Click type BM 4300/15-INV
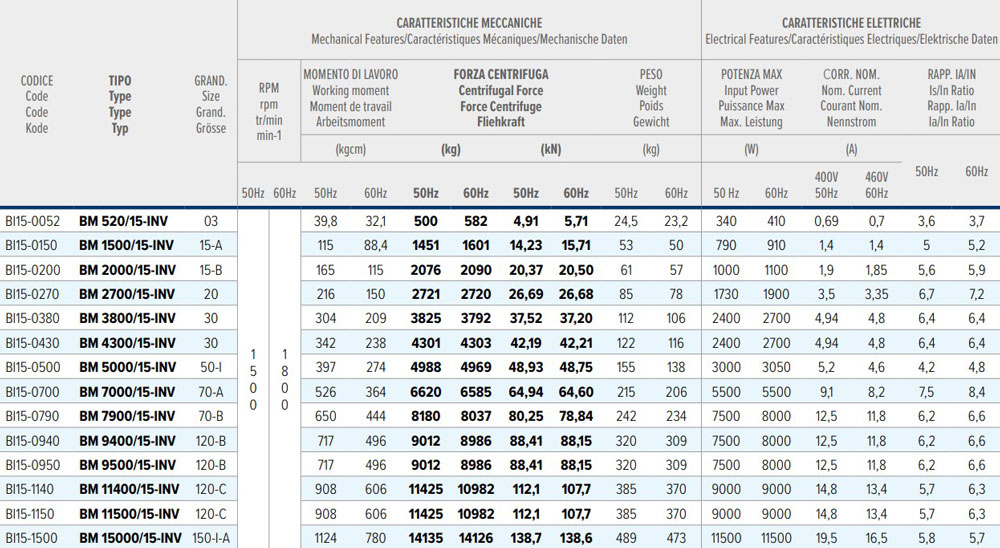The width and height of the screenshot is (1000, 548). click(127, 343)
